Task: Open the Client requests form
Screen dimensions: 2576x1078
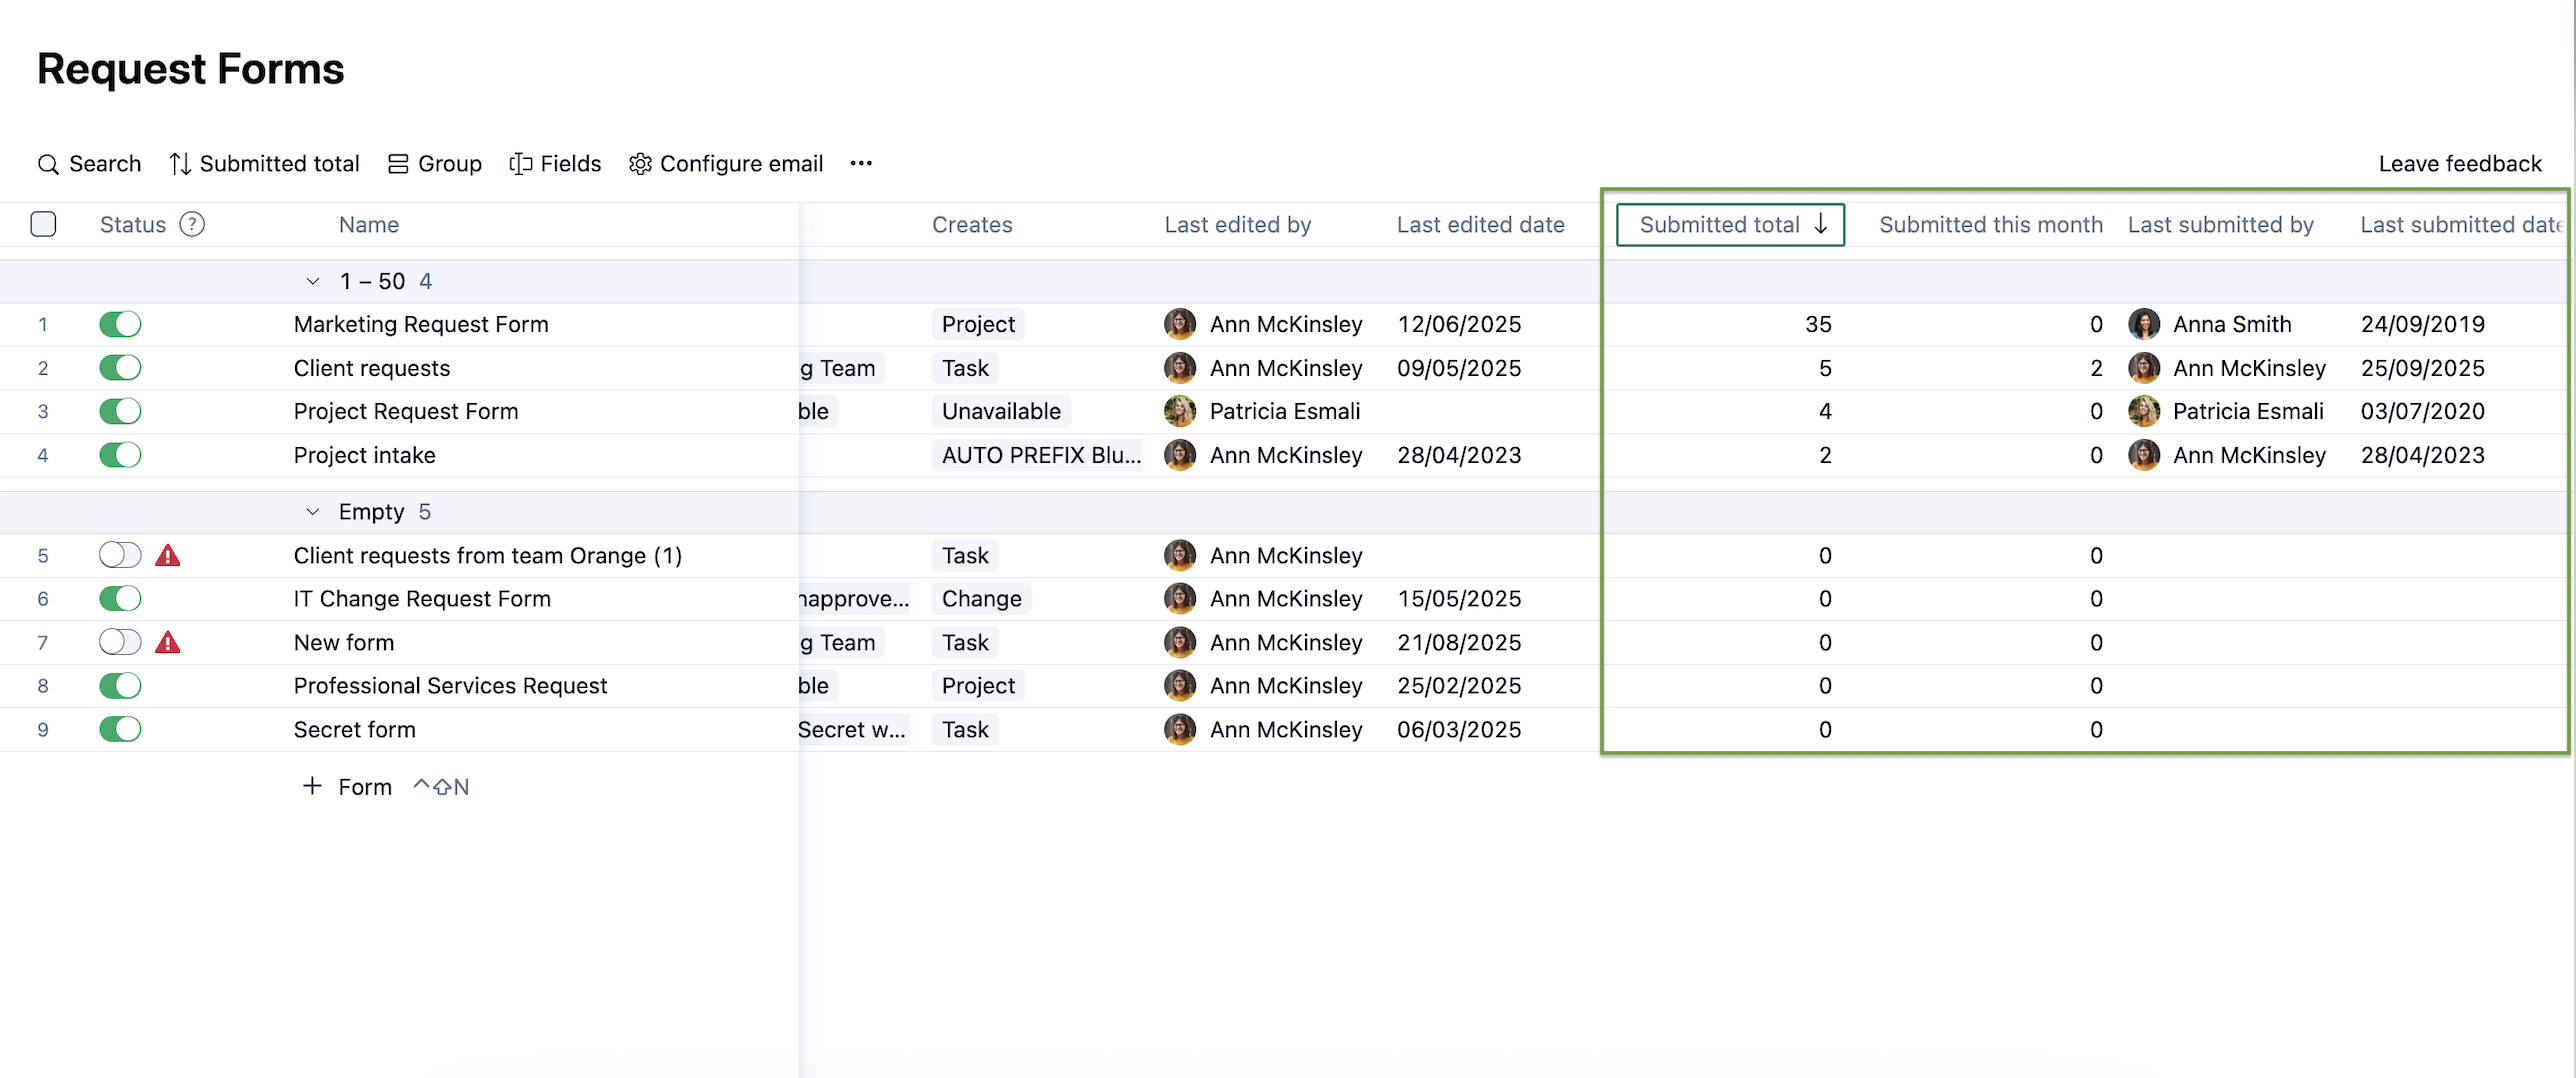Action: click(372, 368)
